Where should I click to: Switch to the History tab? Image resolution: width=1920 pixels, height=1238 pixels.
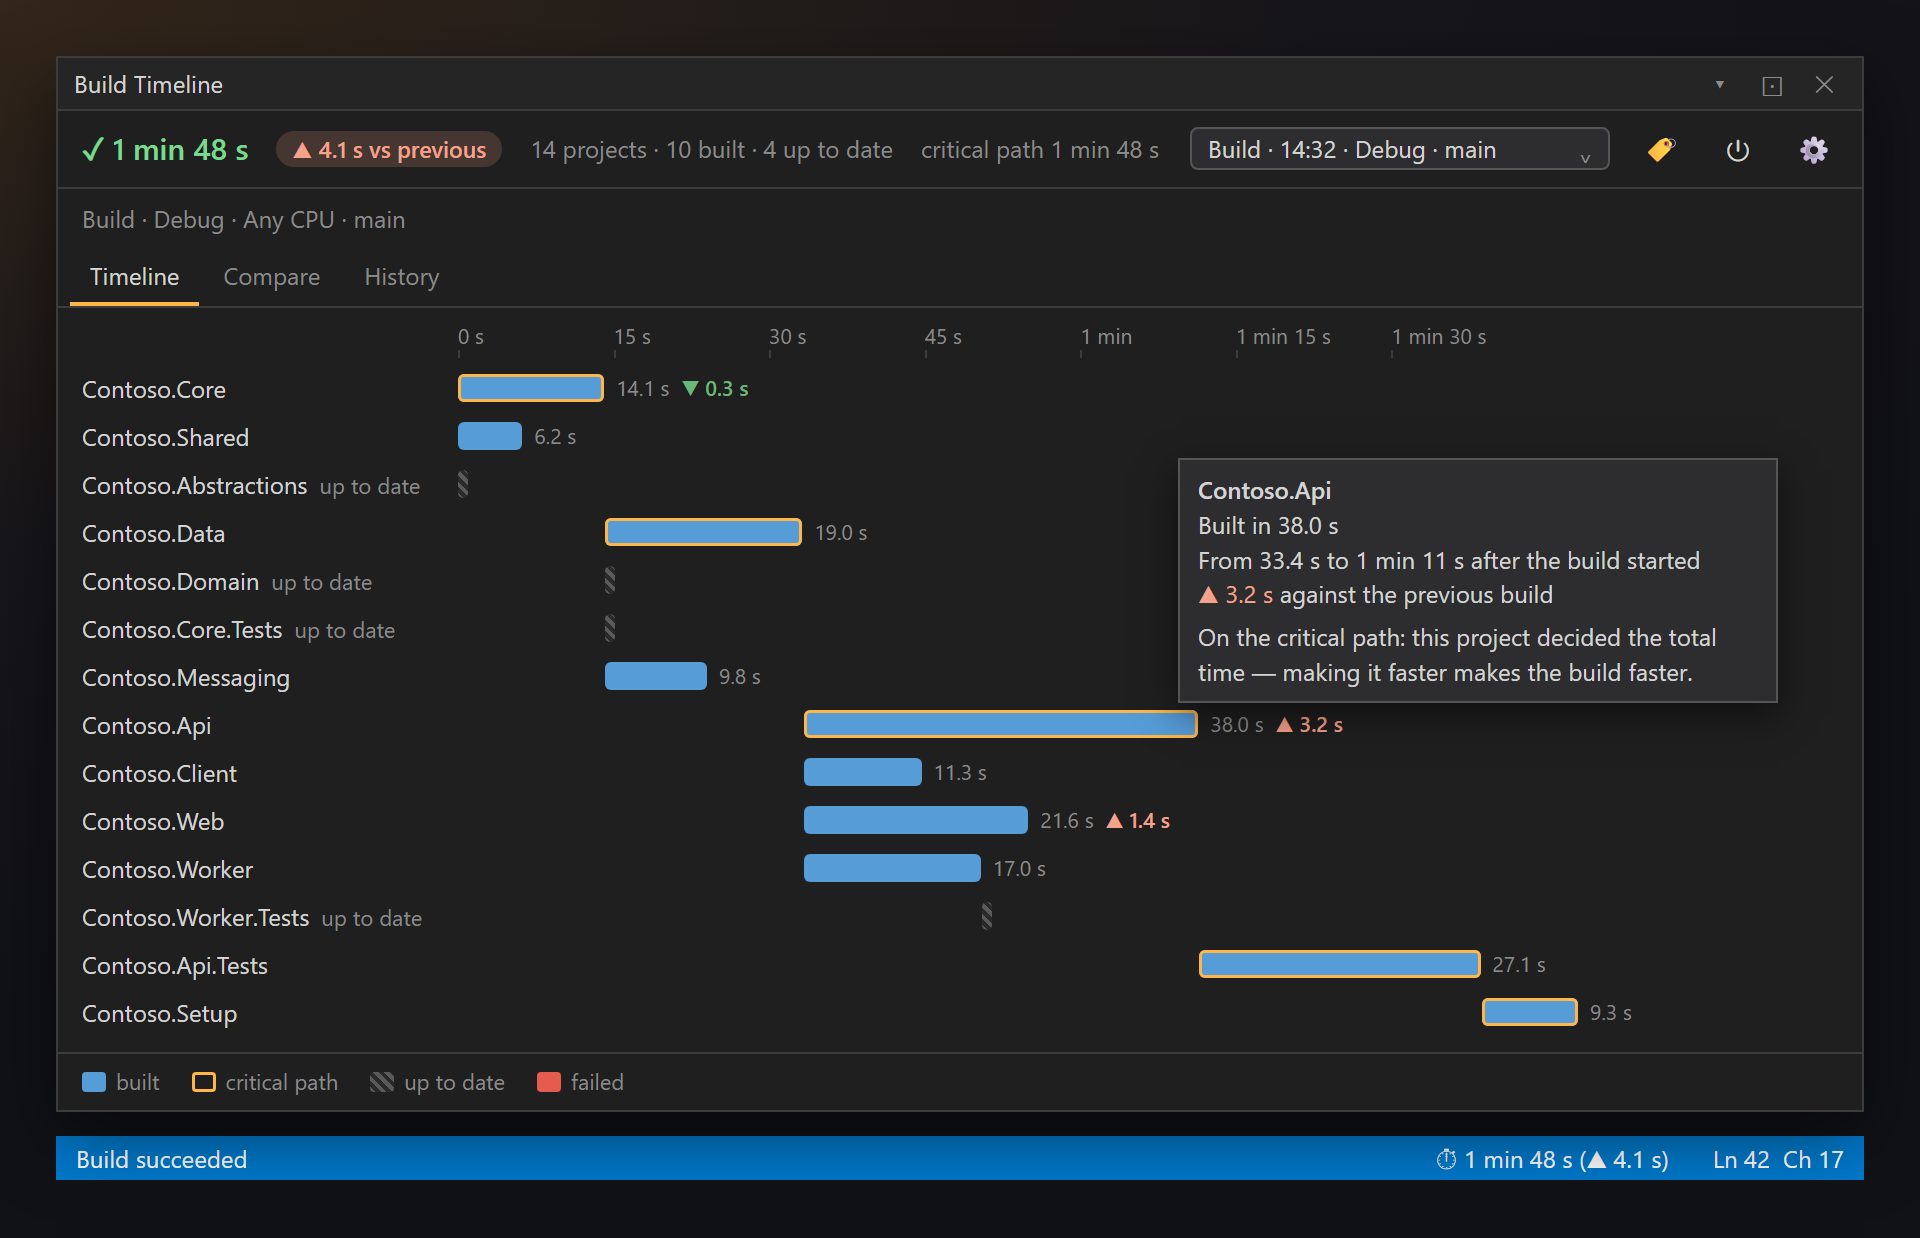[x=402, y=277]
